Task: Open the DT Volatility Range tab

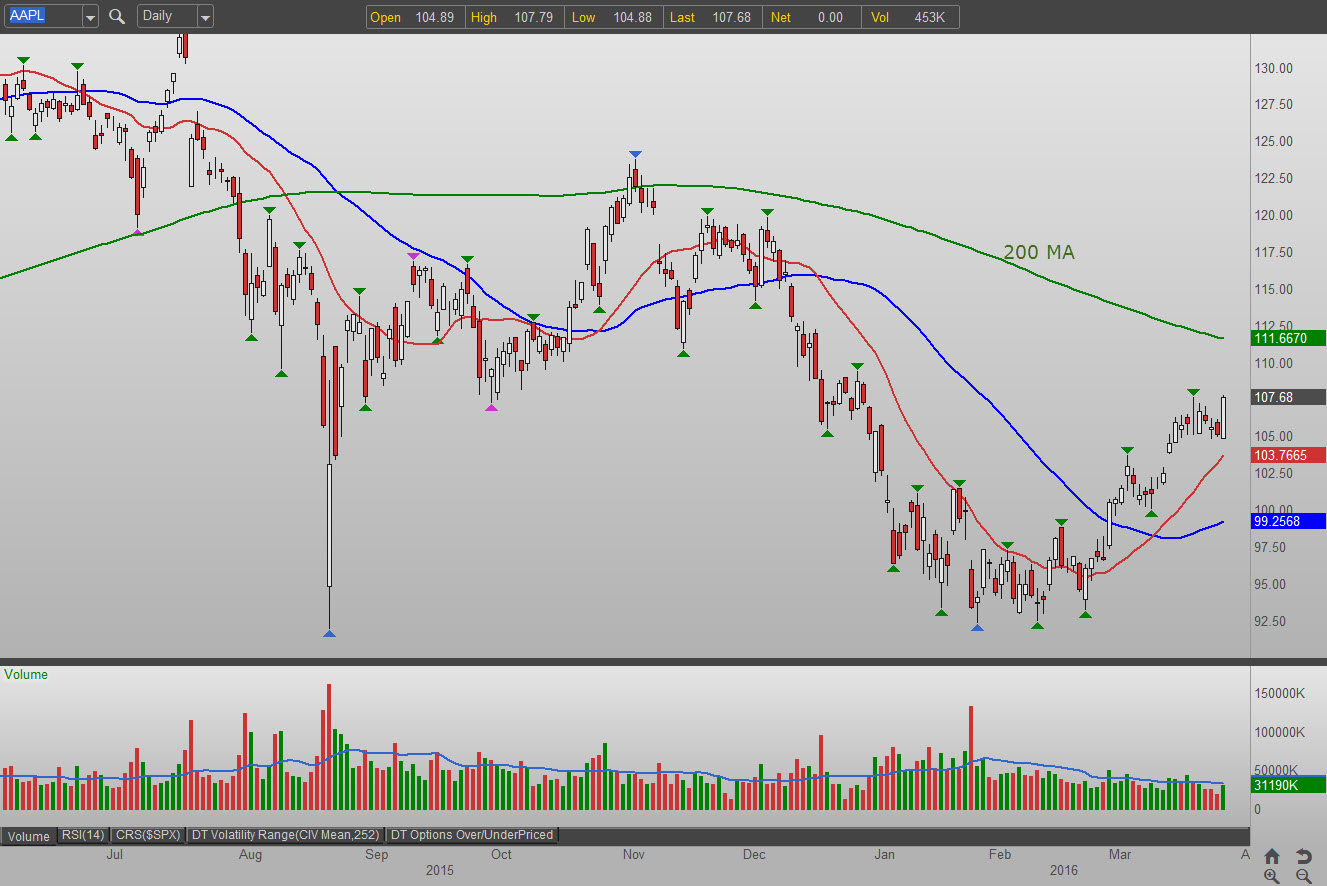Action: [286, 835]
